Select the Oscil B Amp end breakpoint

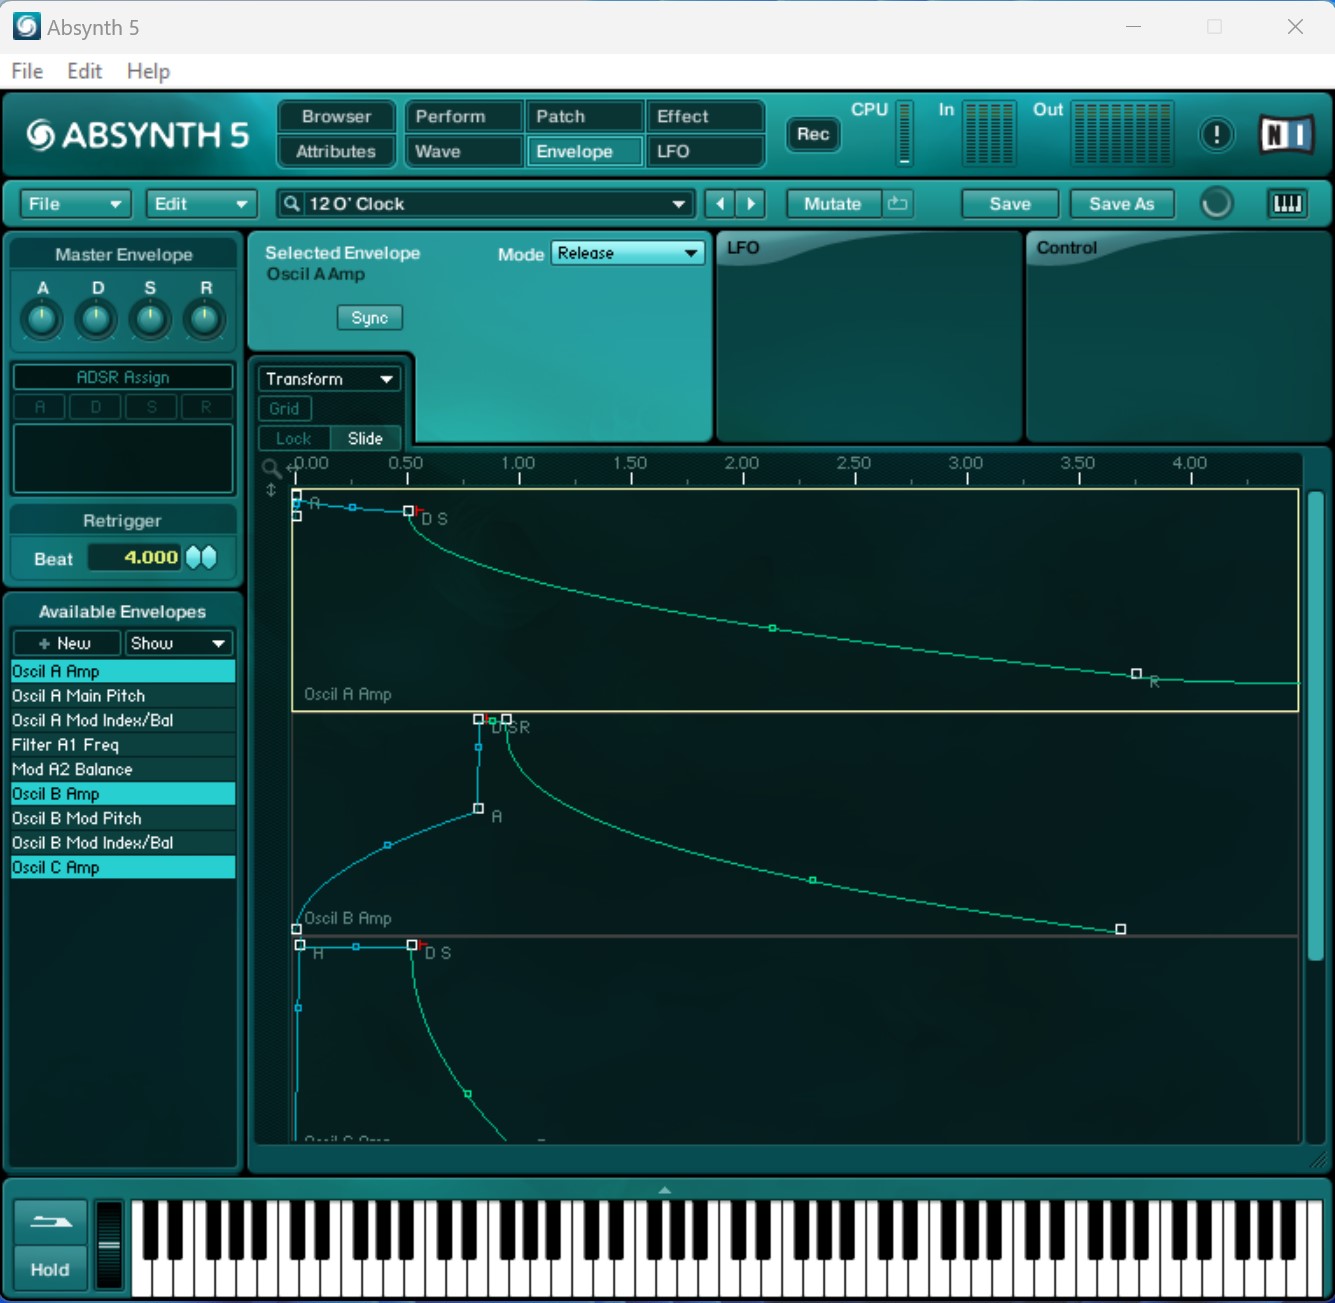pos(1121,929)
